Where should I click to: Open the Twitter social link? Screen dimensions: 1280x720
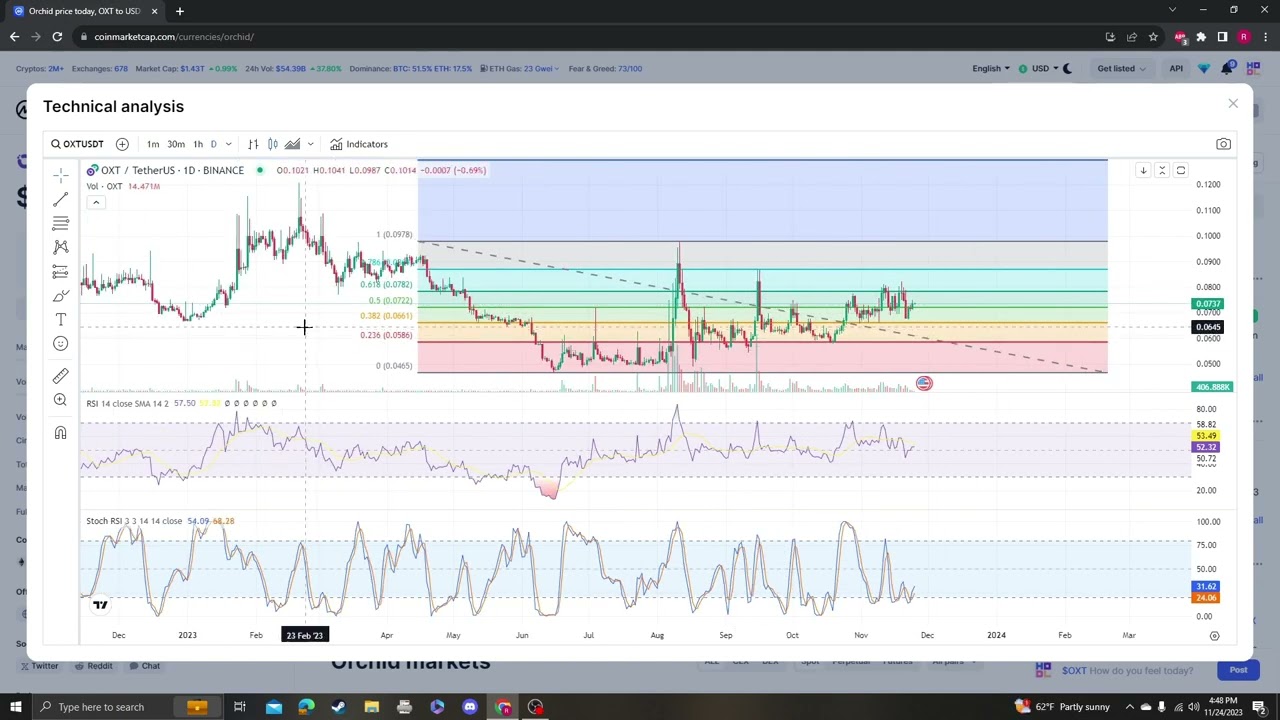pyautogui.click(x=38, y=666)
